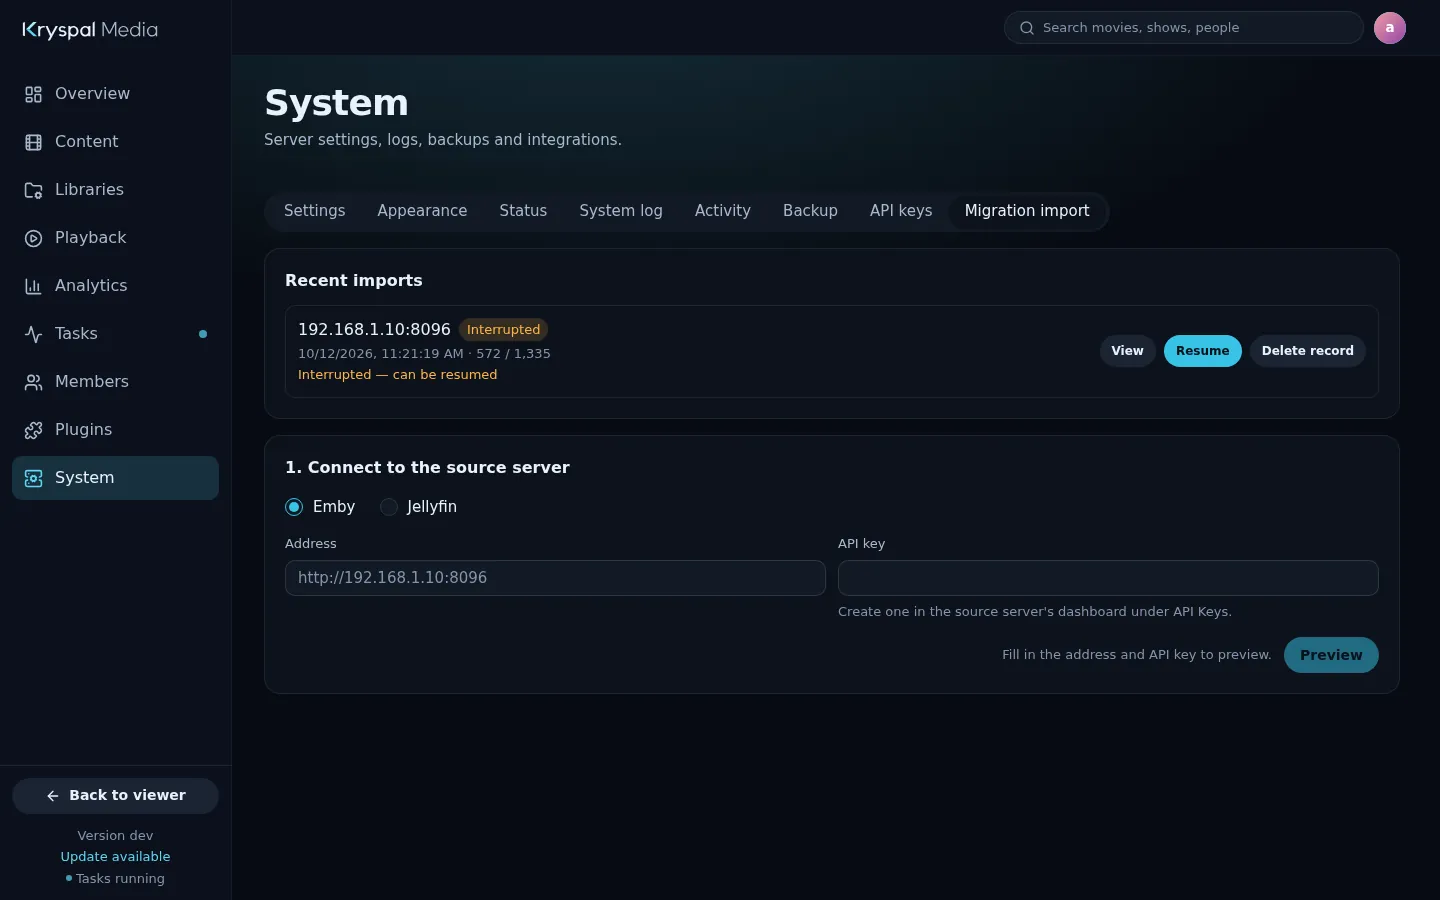Resume the interrupted import

coord(1202,351)
